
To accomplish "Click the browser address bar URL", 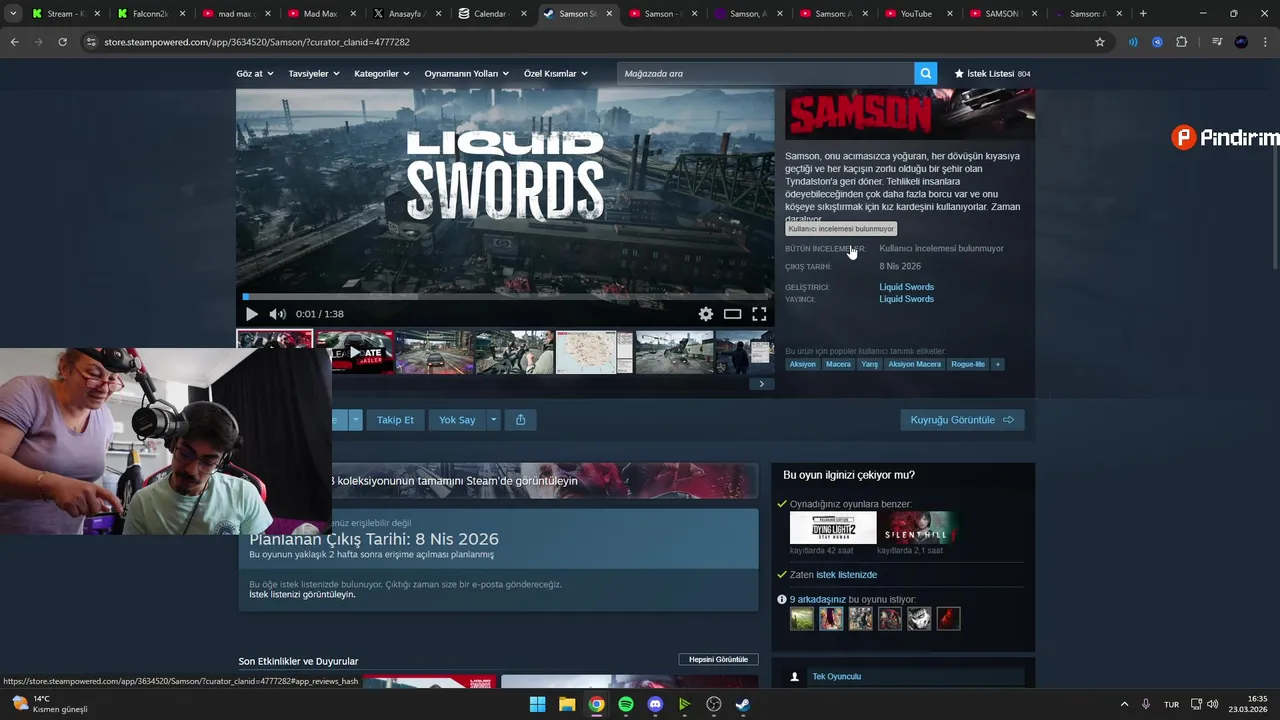I will 257,42.
